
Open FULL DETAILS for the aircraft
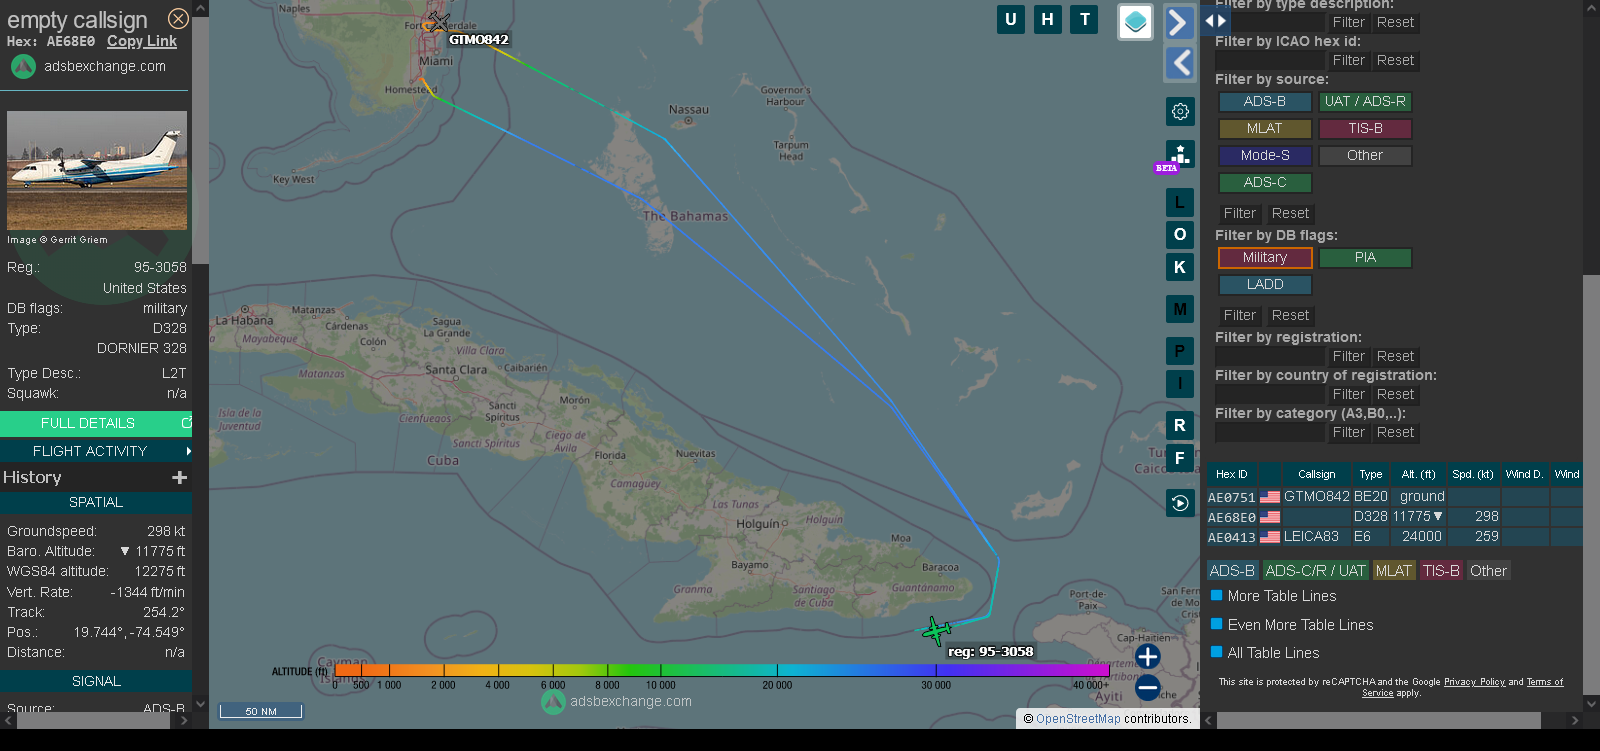(96, 423)
